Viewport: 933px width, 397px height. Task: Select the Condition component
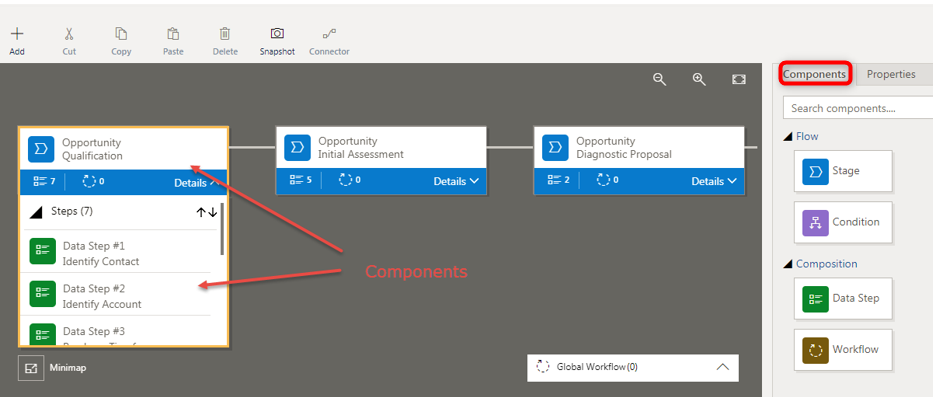pos(843,222)
